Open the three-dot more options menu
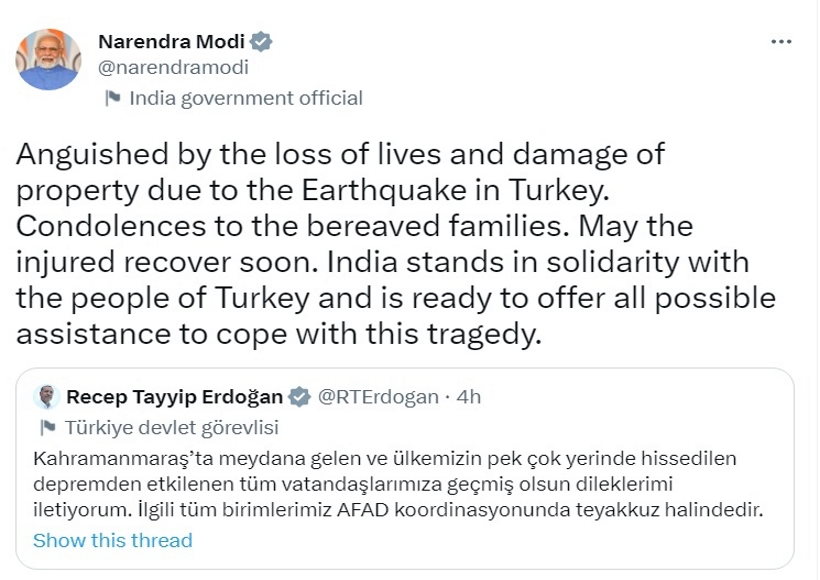 point(781,42)
